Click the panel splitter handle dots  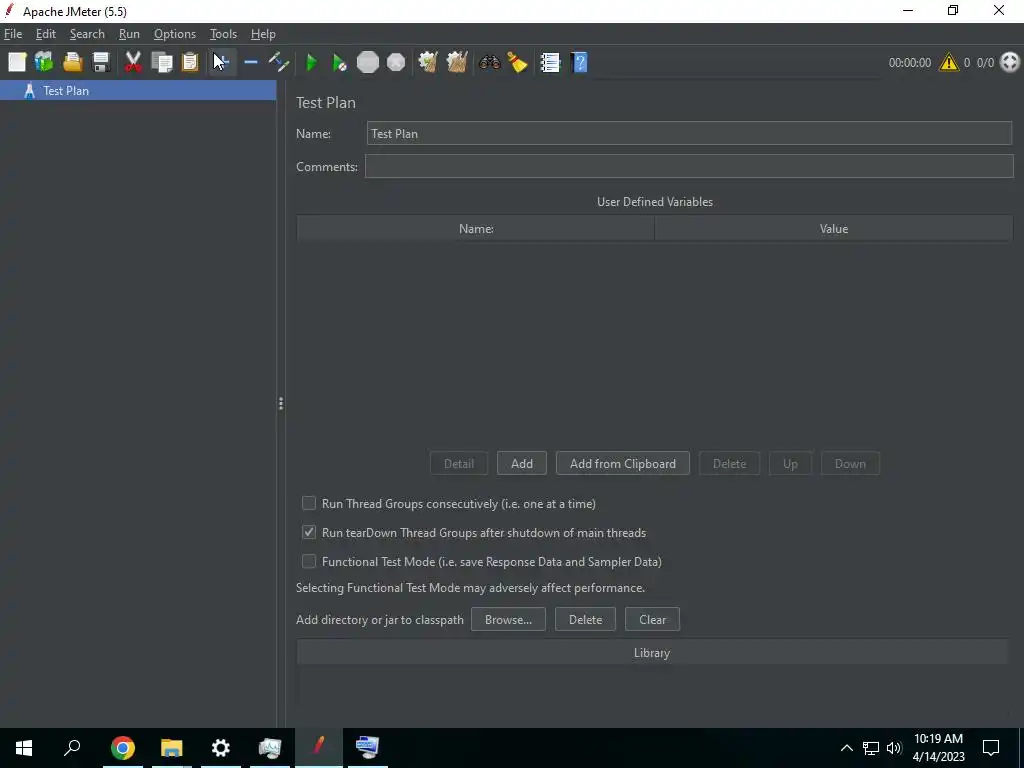pyautogui.click(x=281, y=404)
